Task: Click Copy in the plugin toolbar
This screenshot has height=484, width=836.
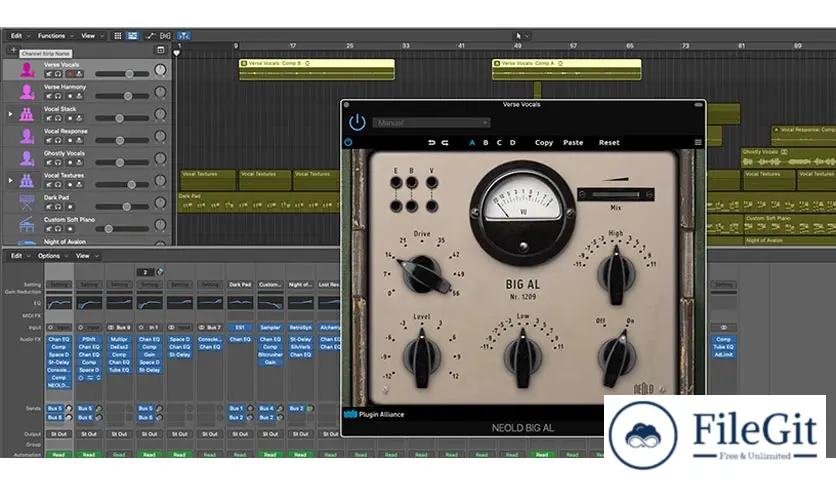Action: [544, 143]
